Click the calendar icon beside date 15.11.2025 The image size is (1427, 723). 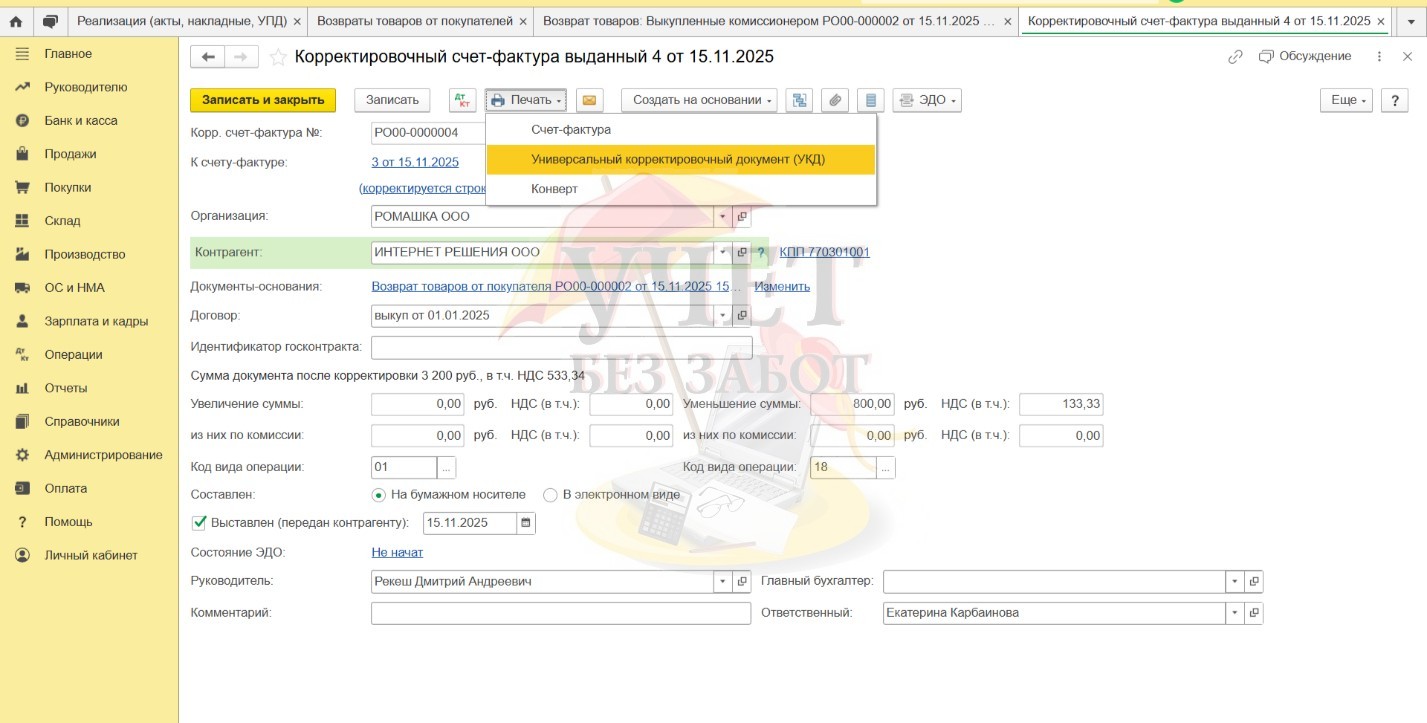point(526,522)
